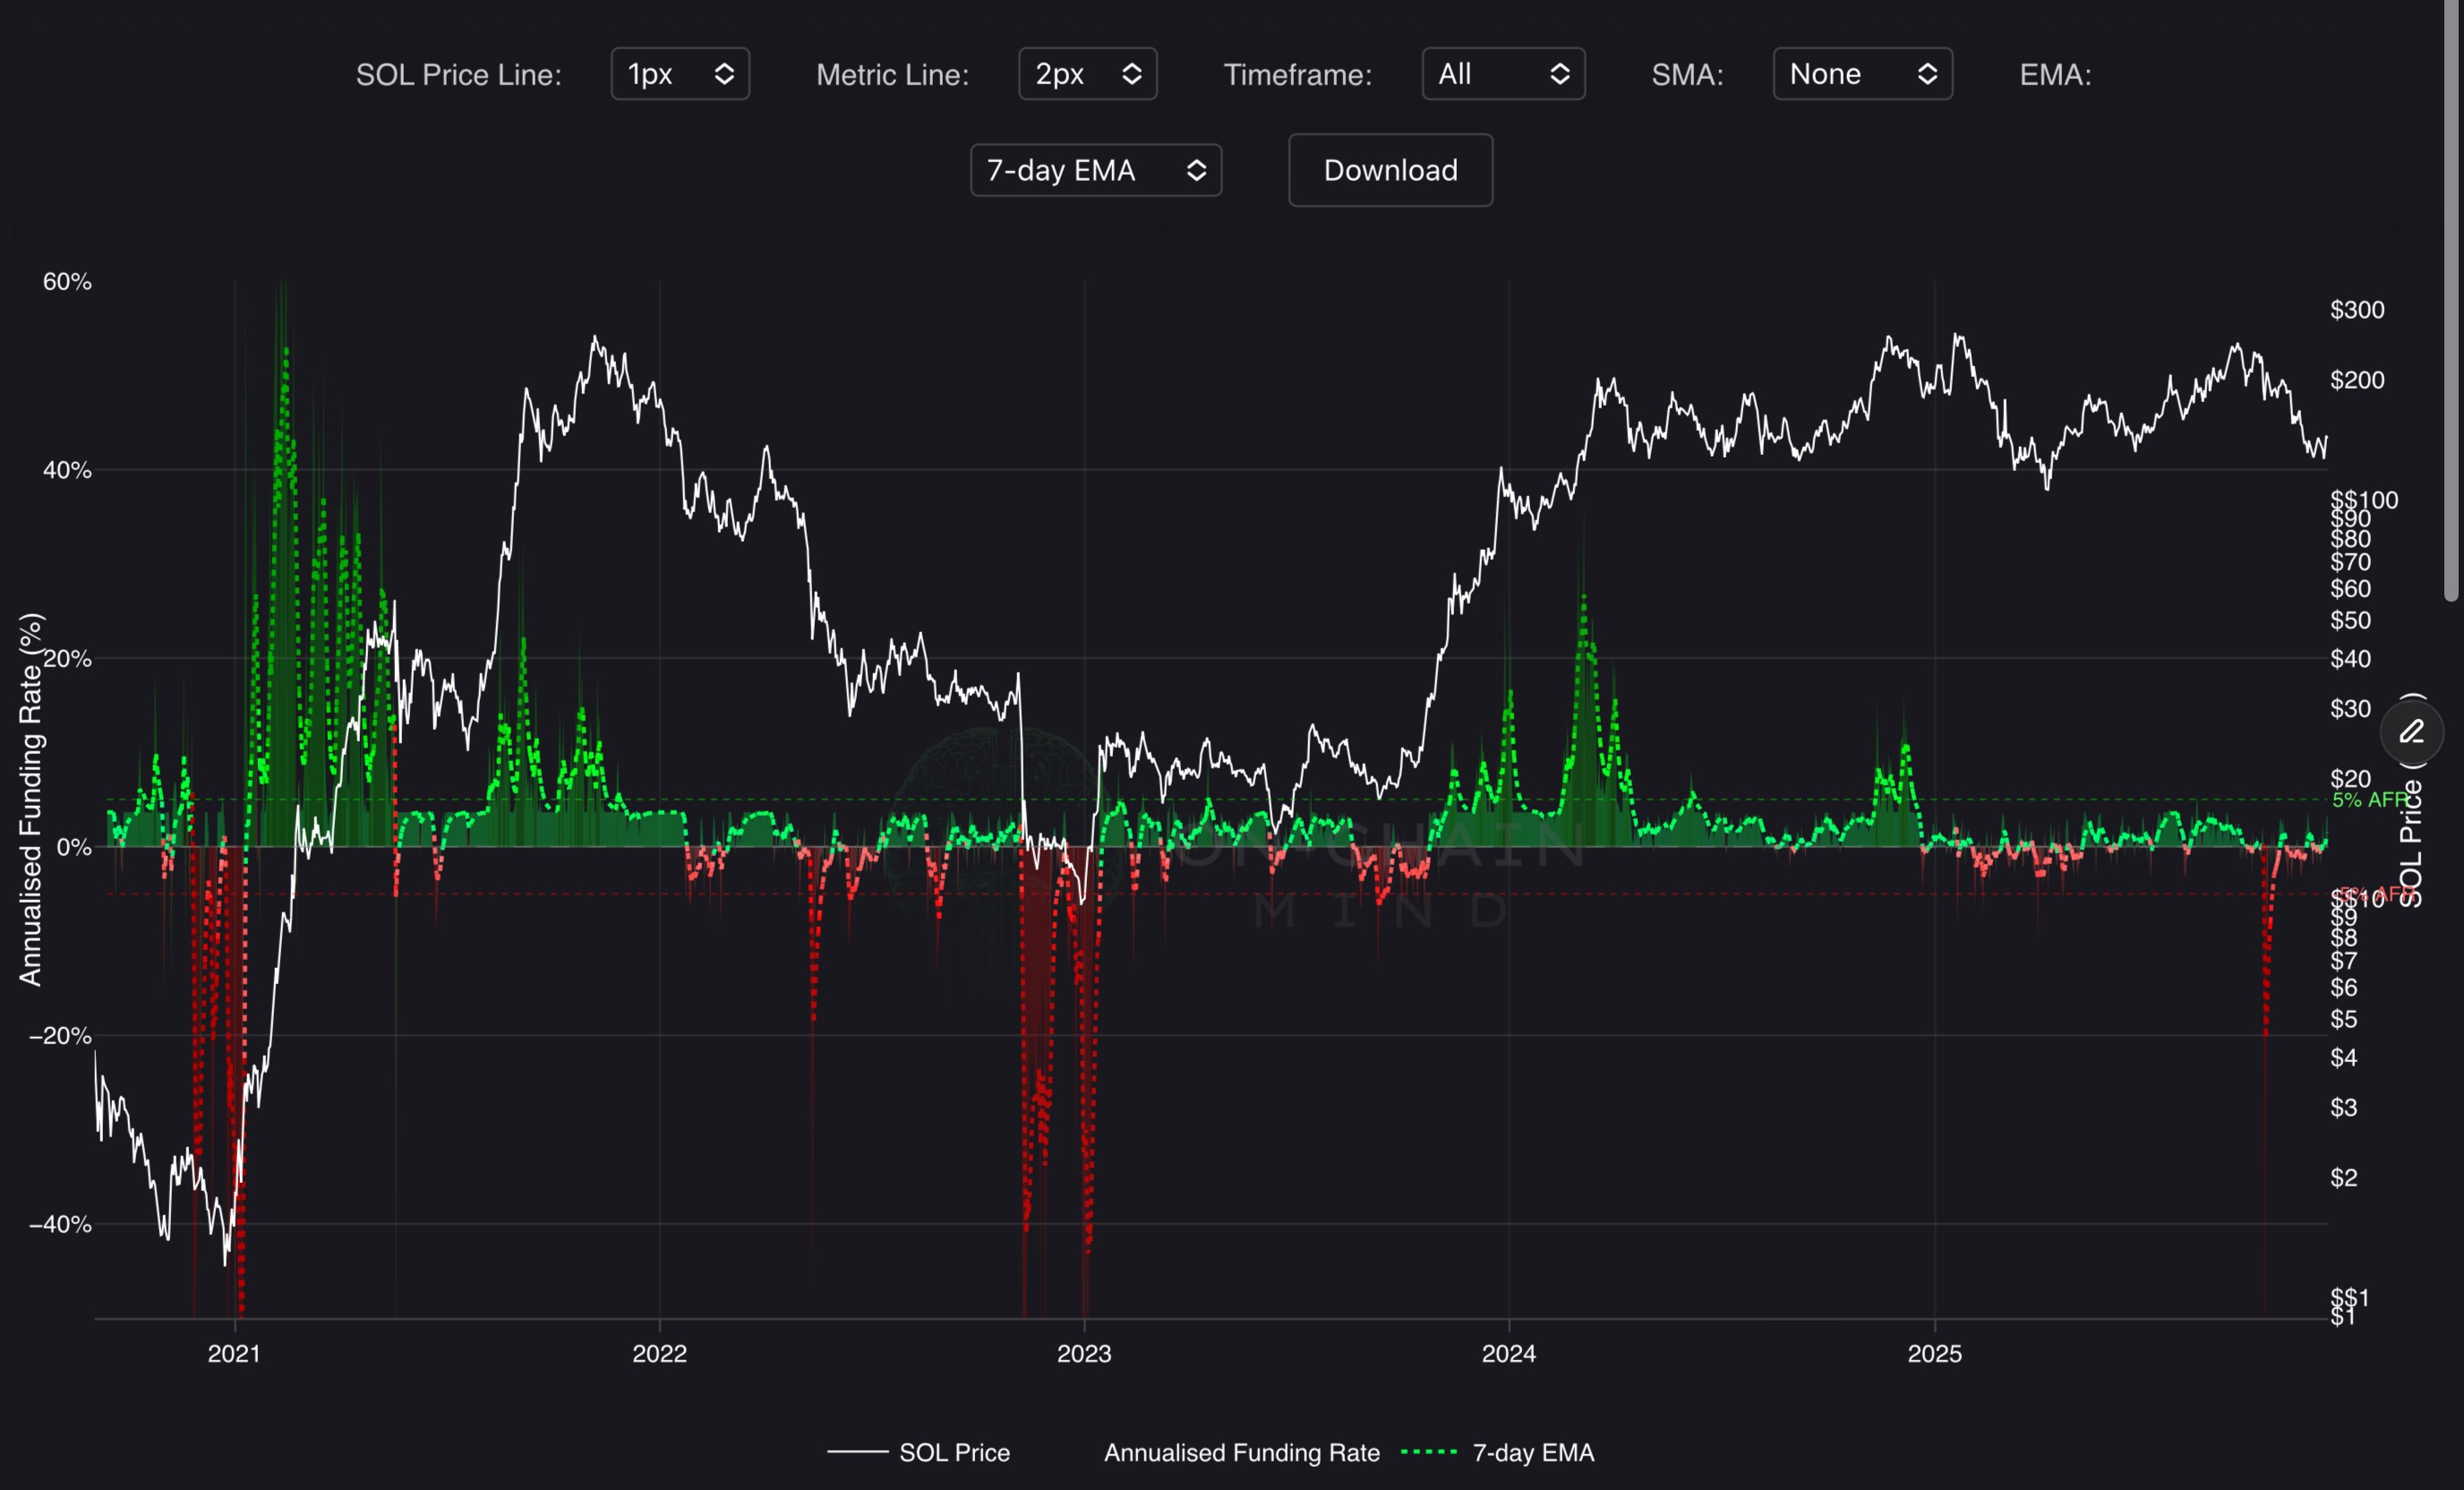Toggle 7-day EMA legend entry
2464x1490 pixels.
pyautogui.click(x=1533, y=1452)
